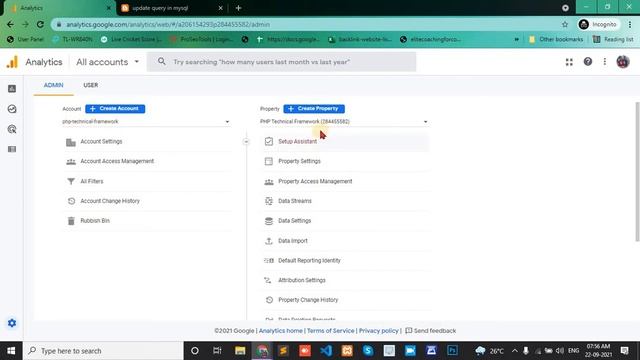Click the Data Streams icon
Viewport: 640px width, 360px height.
(269, 201)
